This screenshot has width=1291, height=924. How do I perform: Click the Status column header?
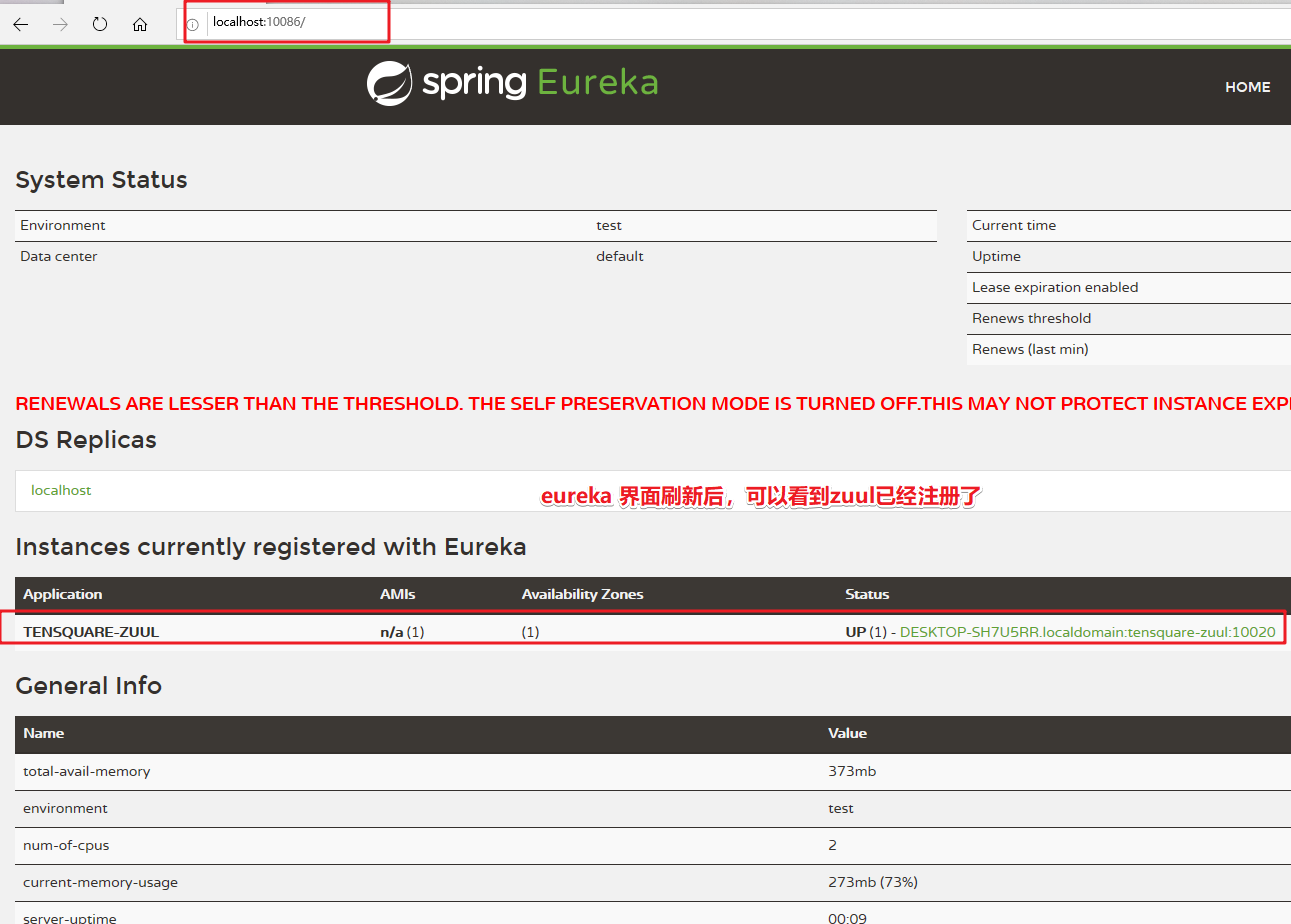coord(867,594)
